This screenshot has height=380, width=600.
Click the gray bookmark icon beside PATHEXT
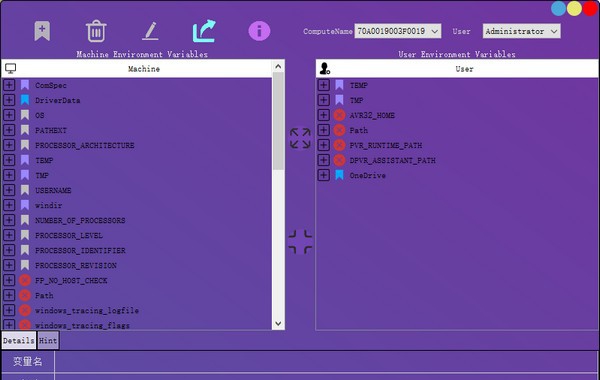25,130
